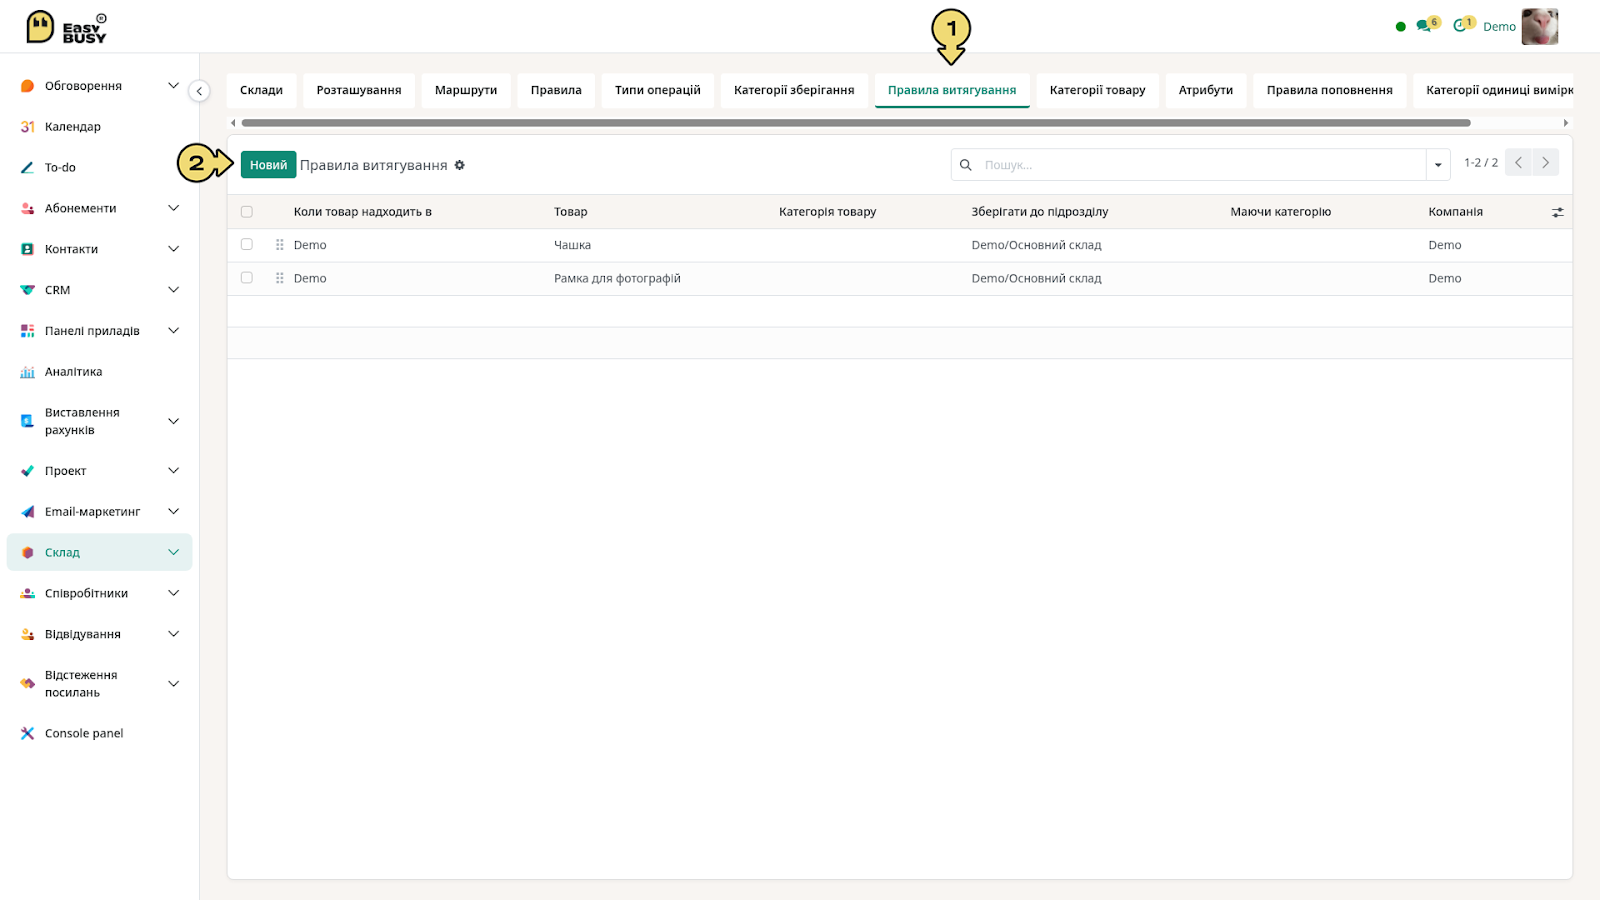Go to the previous page of records

[1518, 162]
